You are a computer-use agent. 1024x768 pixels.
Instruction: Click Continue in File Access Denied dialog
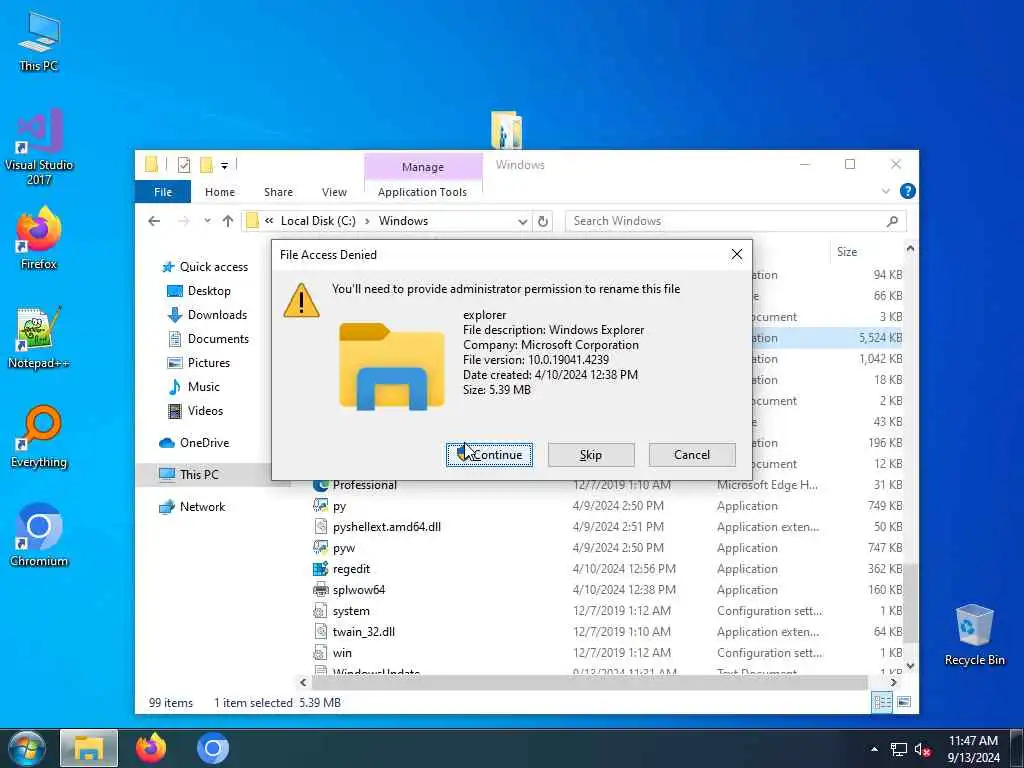[x=489, y=455]
